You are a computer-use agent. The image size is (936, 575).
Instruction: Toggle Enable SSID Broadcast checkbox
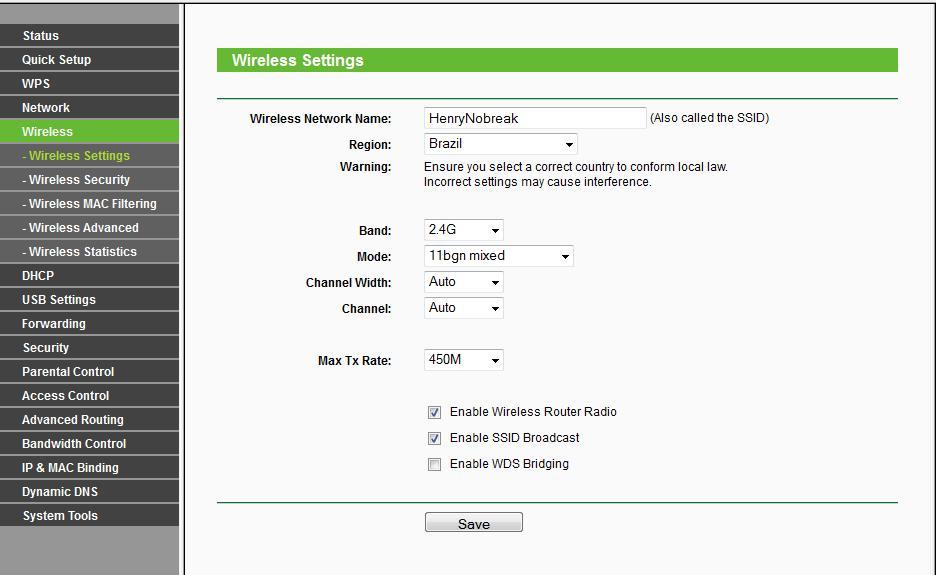(x=435, y=438)
